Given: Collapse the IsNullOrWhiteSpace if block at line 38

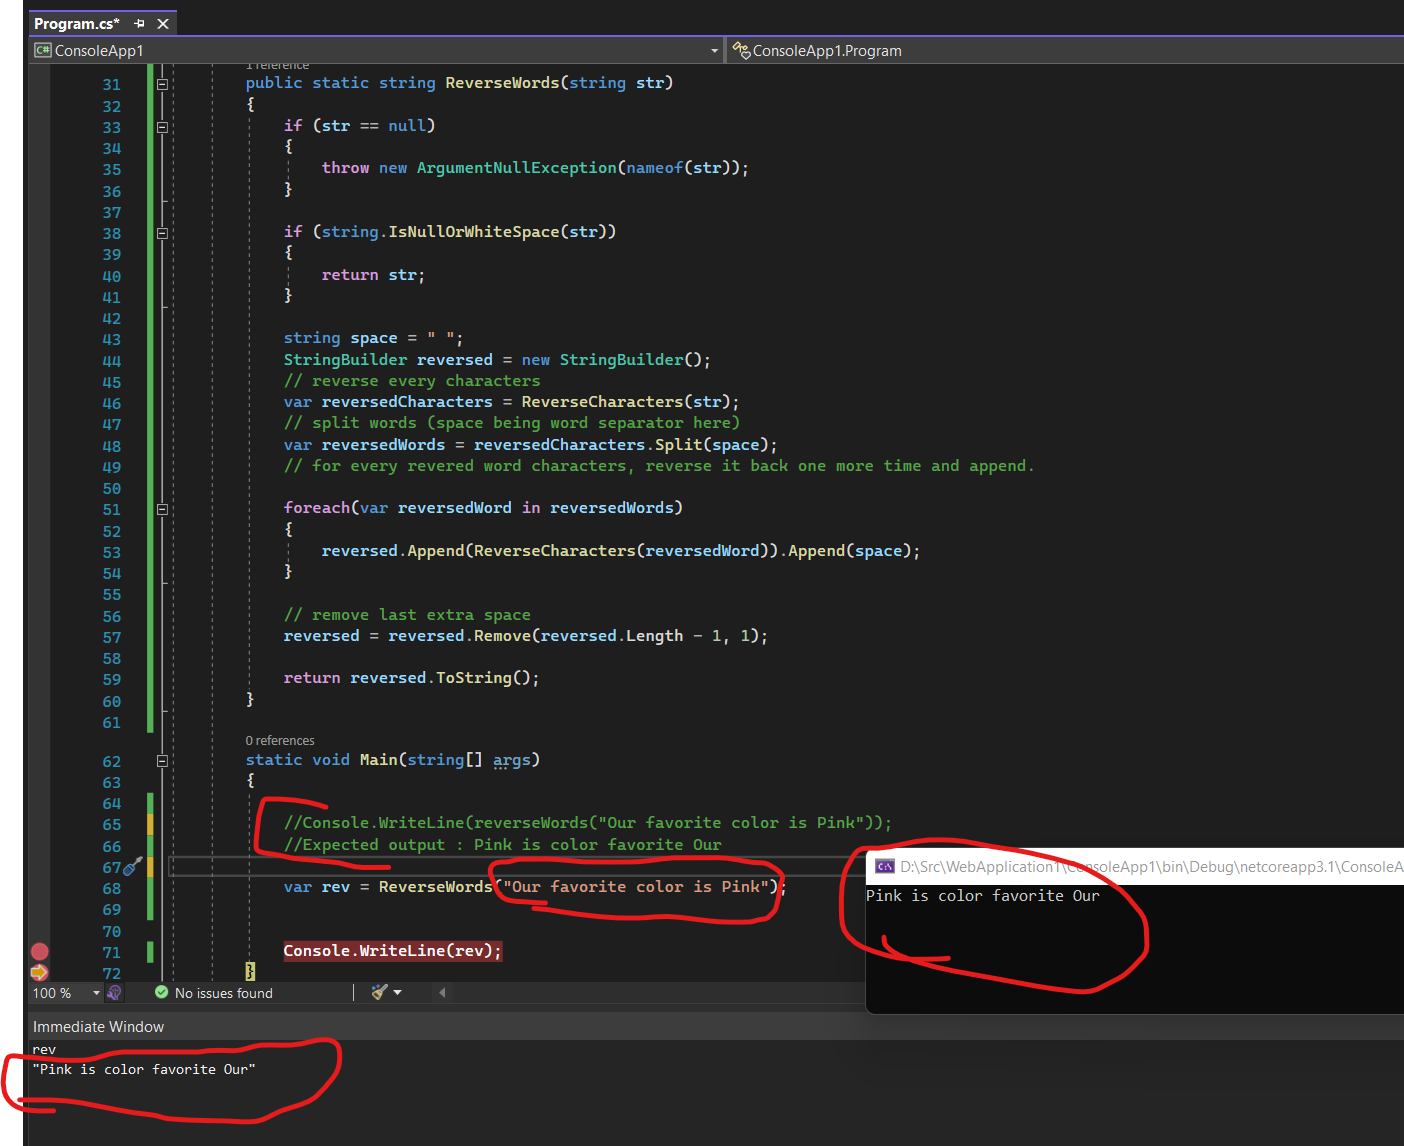Looking at the screenshot, I should 162,233.
